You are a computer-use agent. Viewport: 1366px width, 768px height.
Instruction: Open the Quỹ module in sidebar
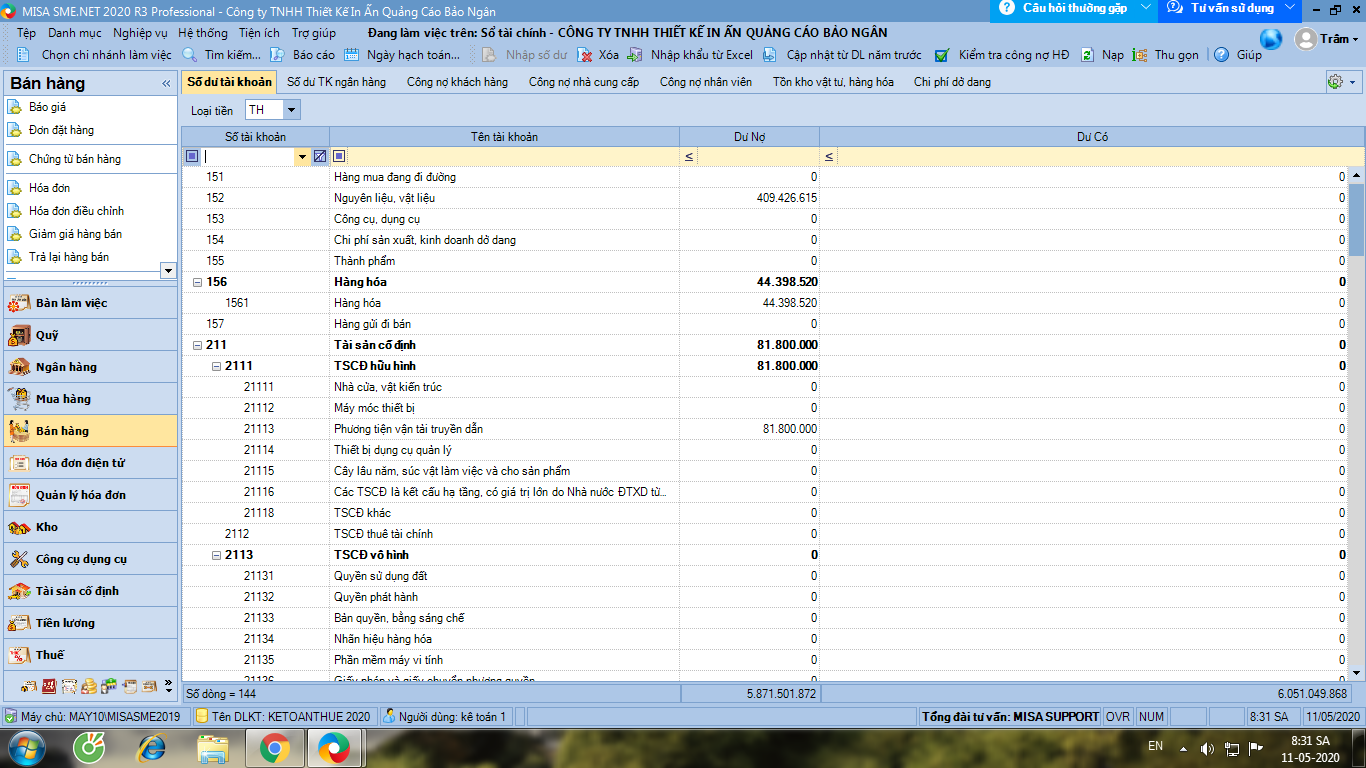pos(47,335)
